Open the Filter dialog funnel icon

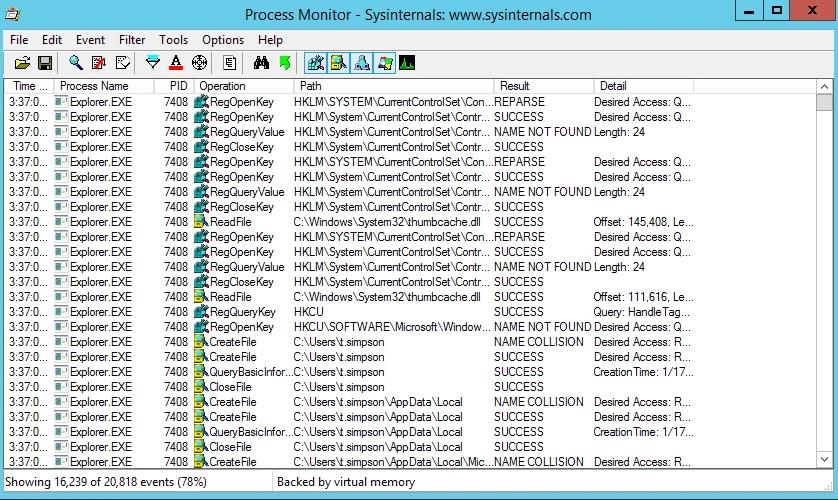tap(153, 63)
